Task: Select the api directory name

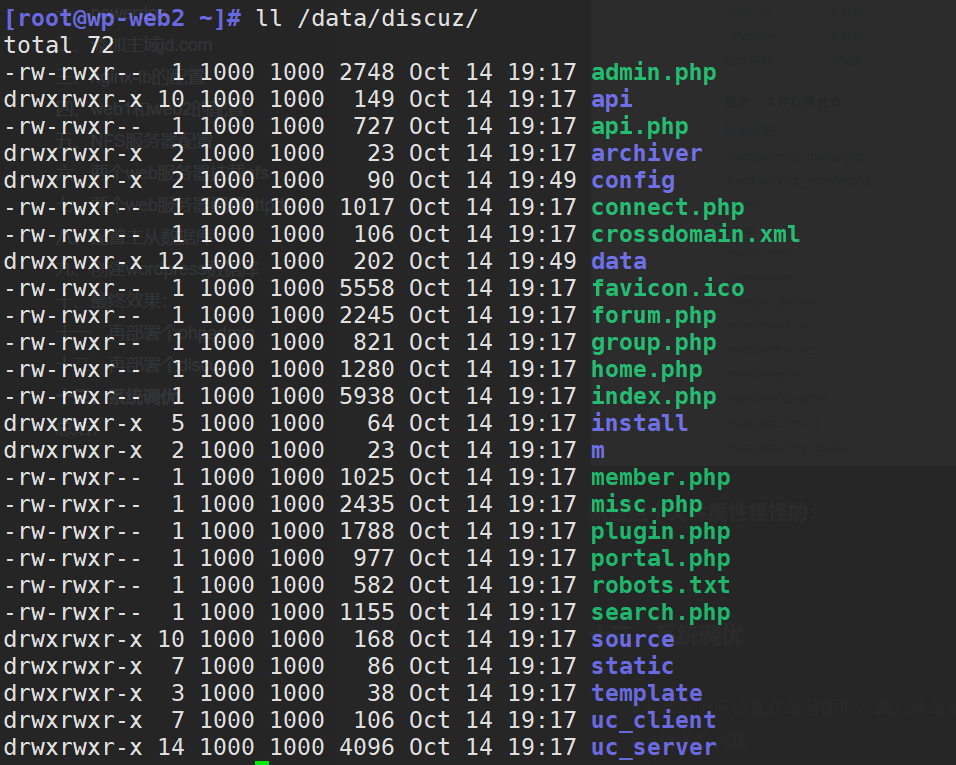Action: click(x=612, y=100)
